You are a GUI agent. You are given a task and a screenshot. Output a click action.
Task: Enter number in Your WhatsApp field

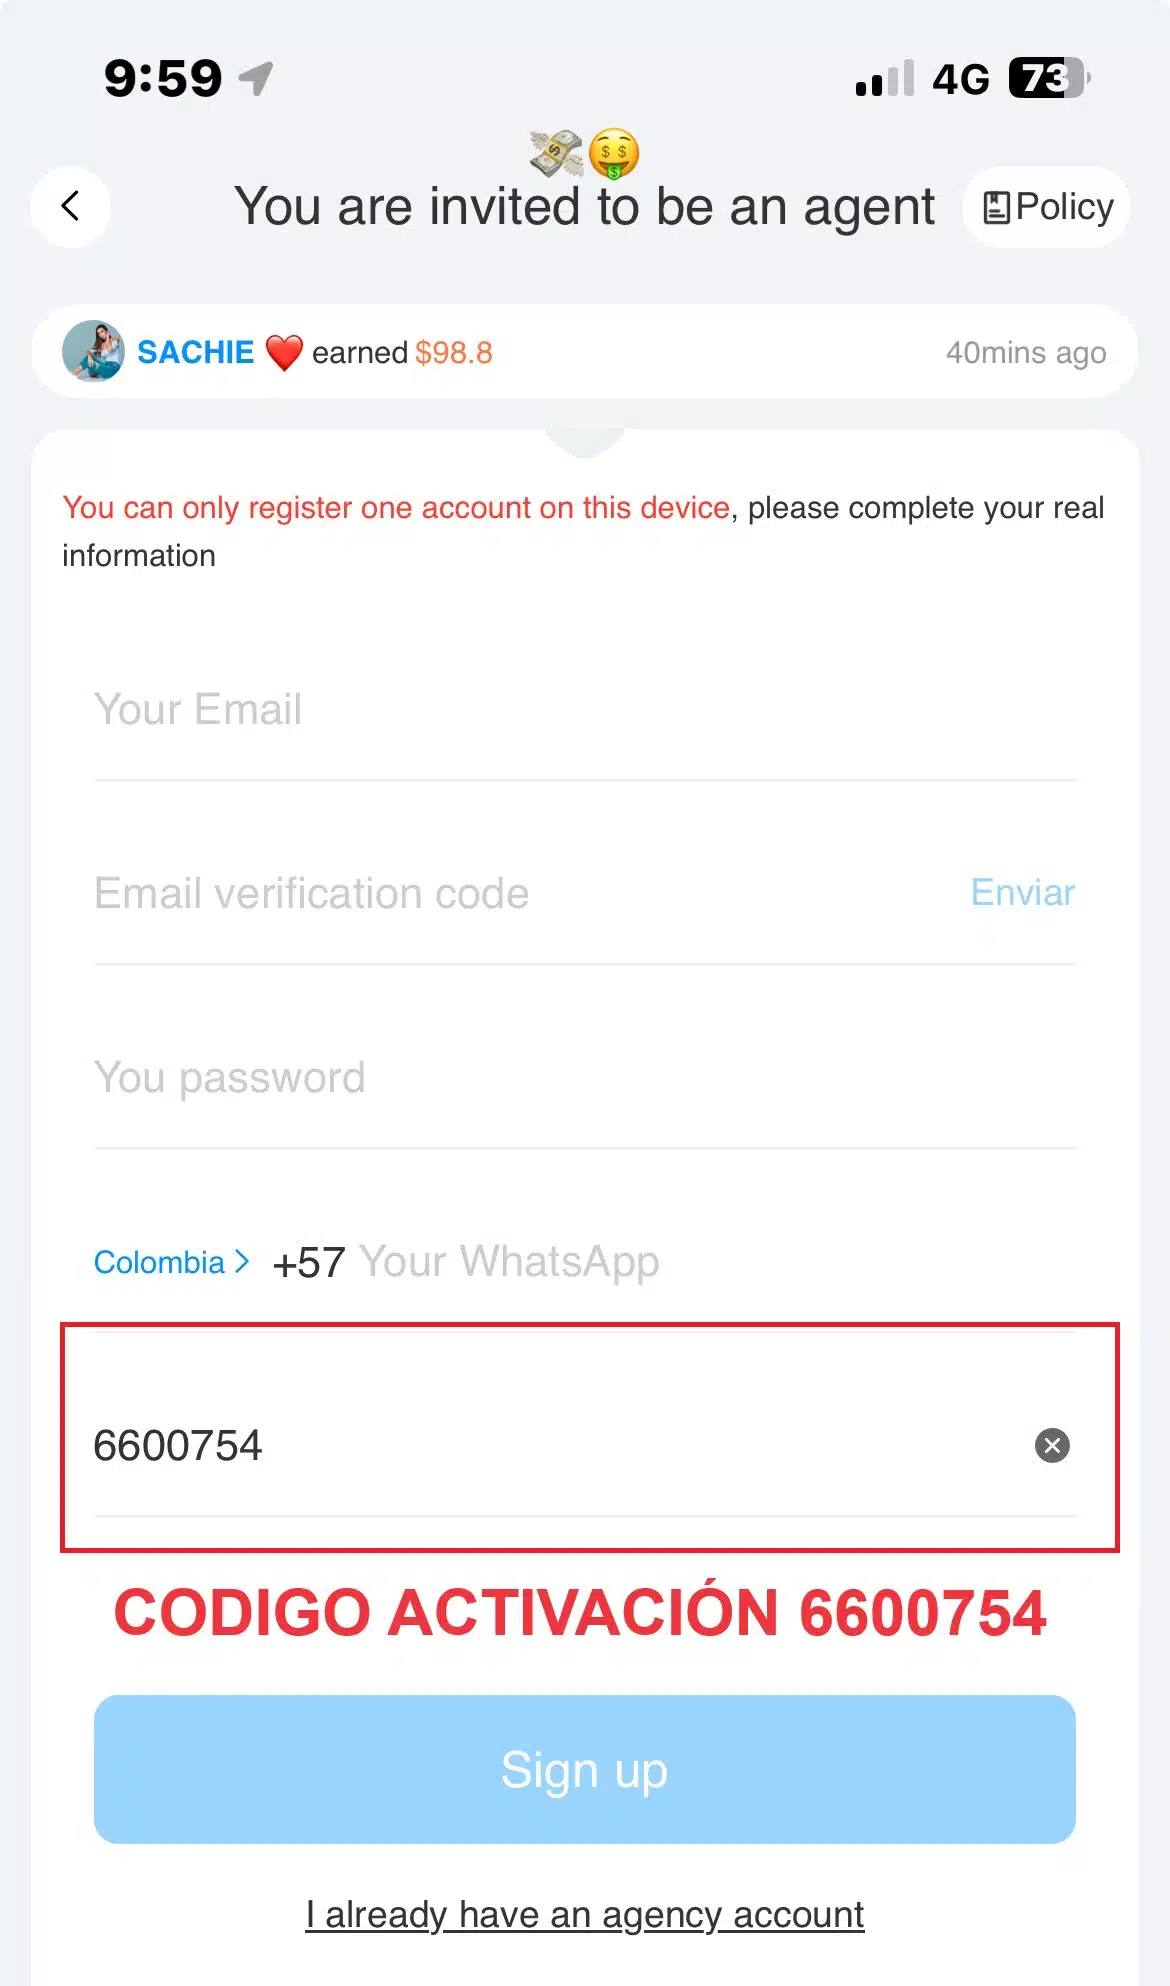pyautogui.click(x=700, y=1262)
